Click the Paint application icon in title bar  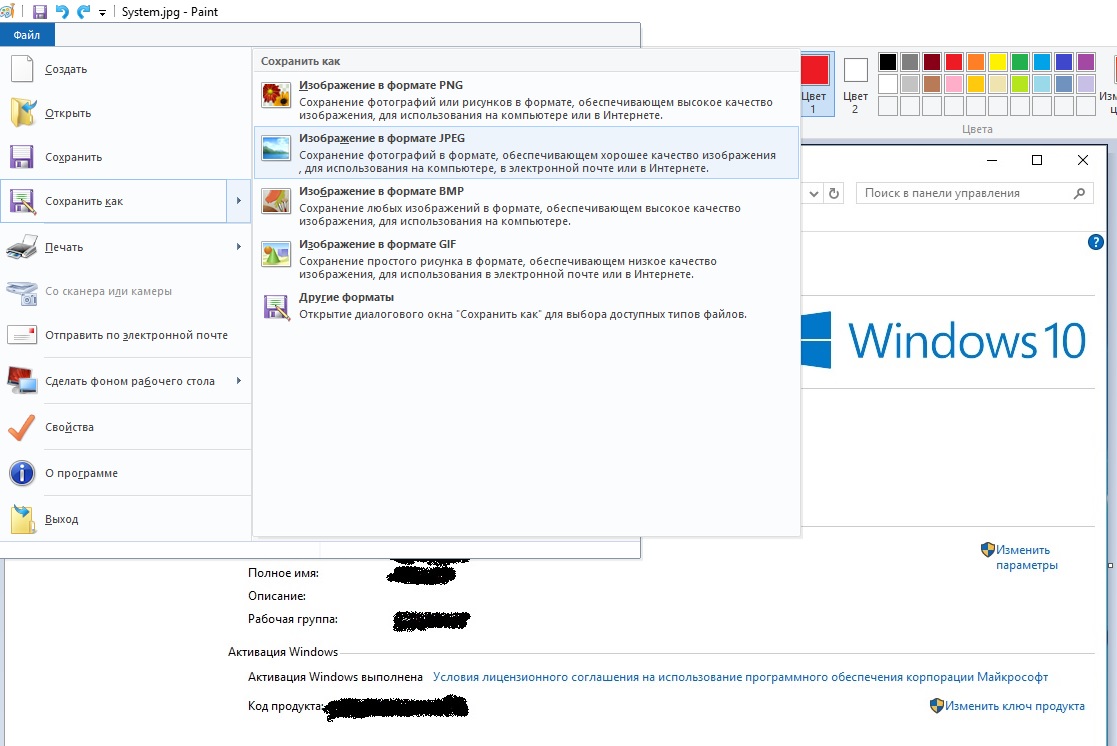(x=6, y=11)
